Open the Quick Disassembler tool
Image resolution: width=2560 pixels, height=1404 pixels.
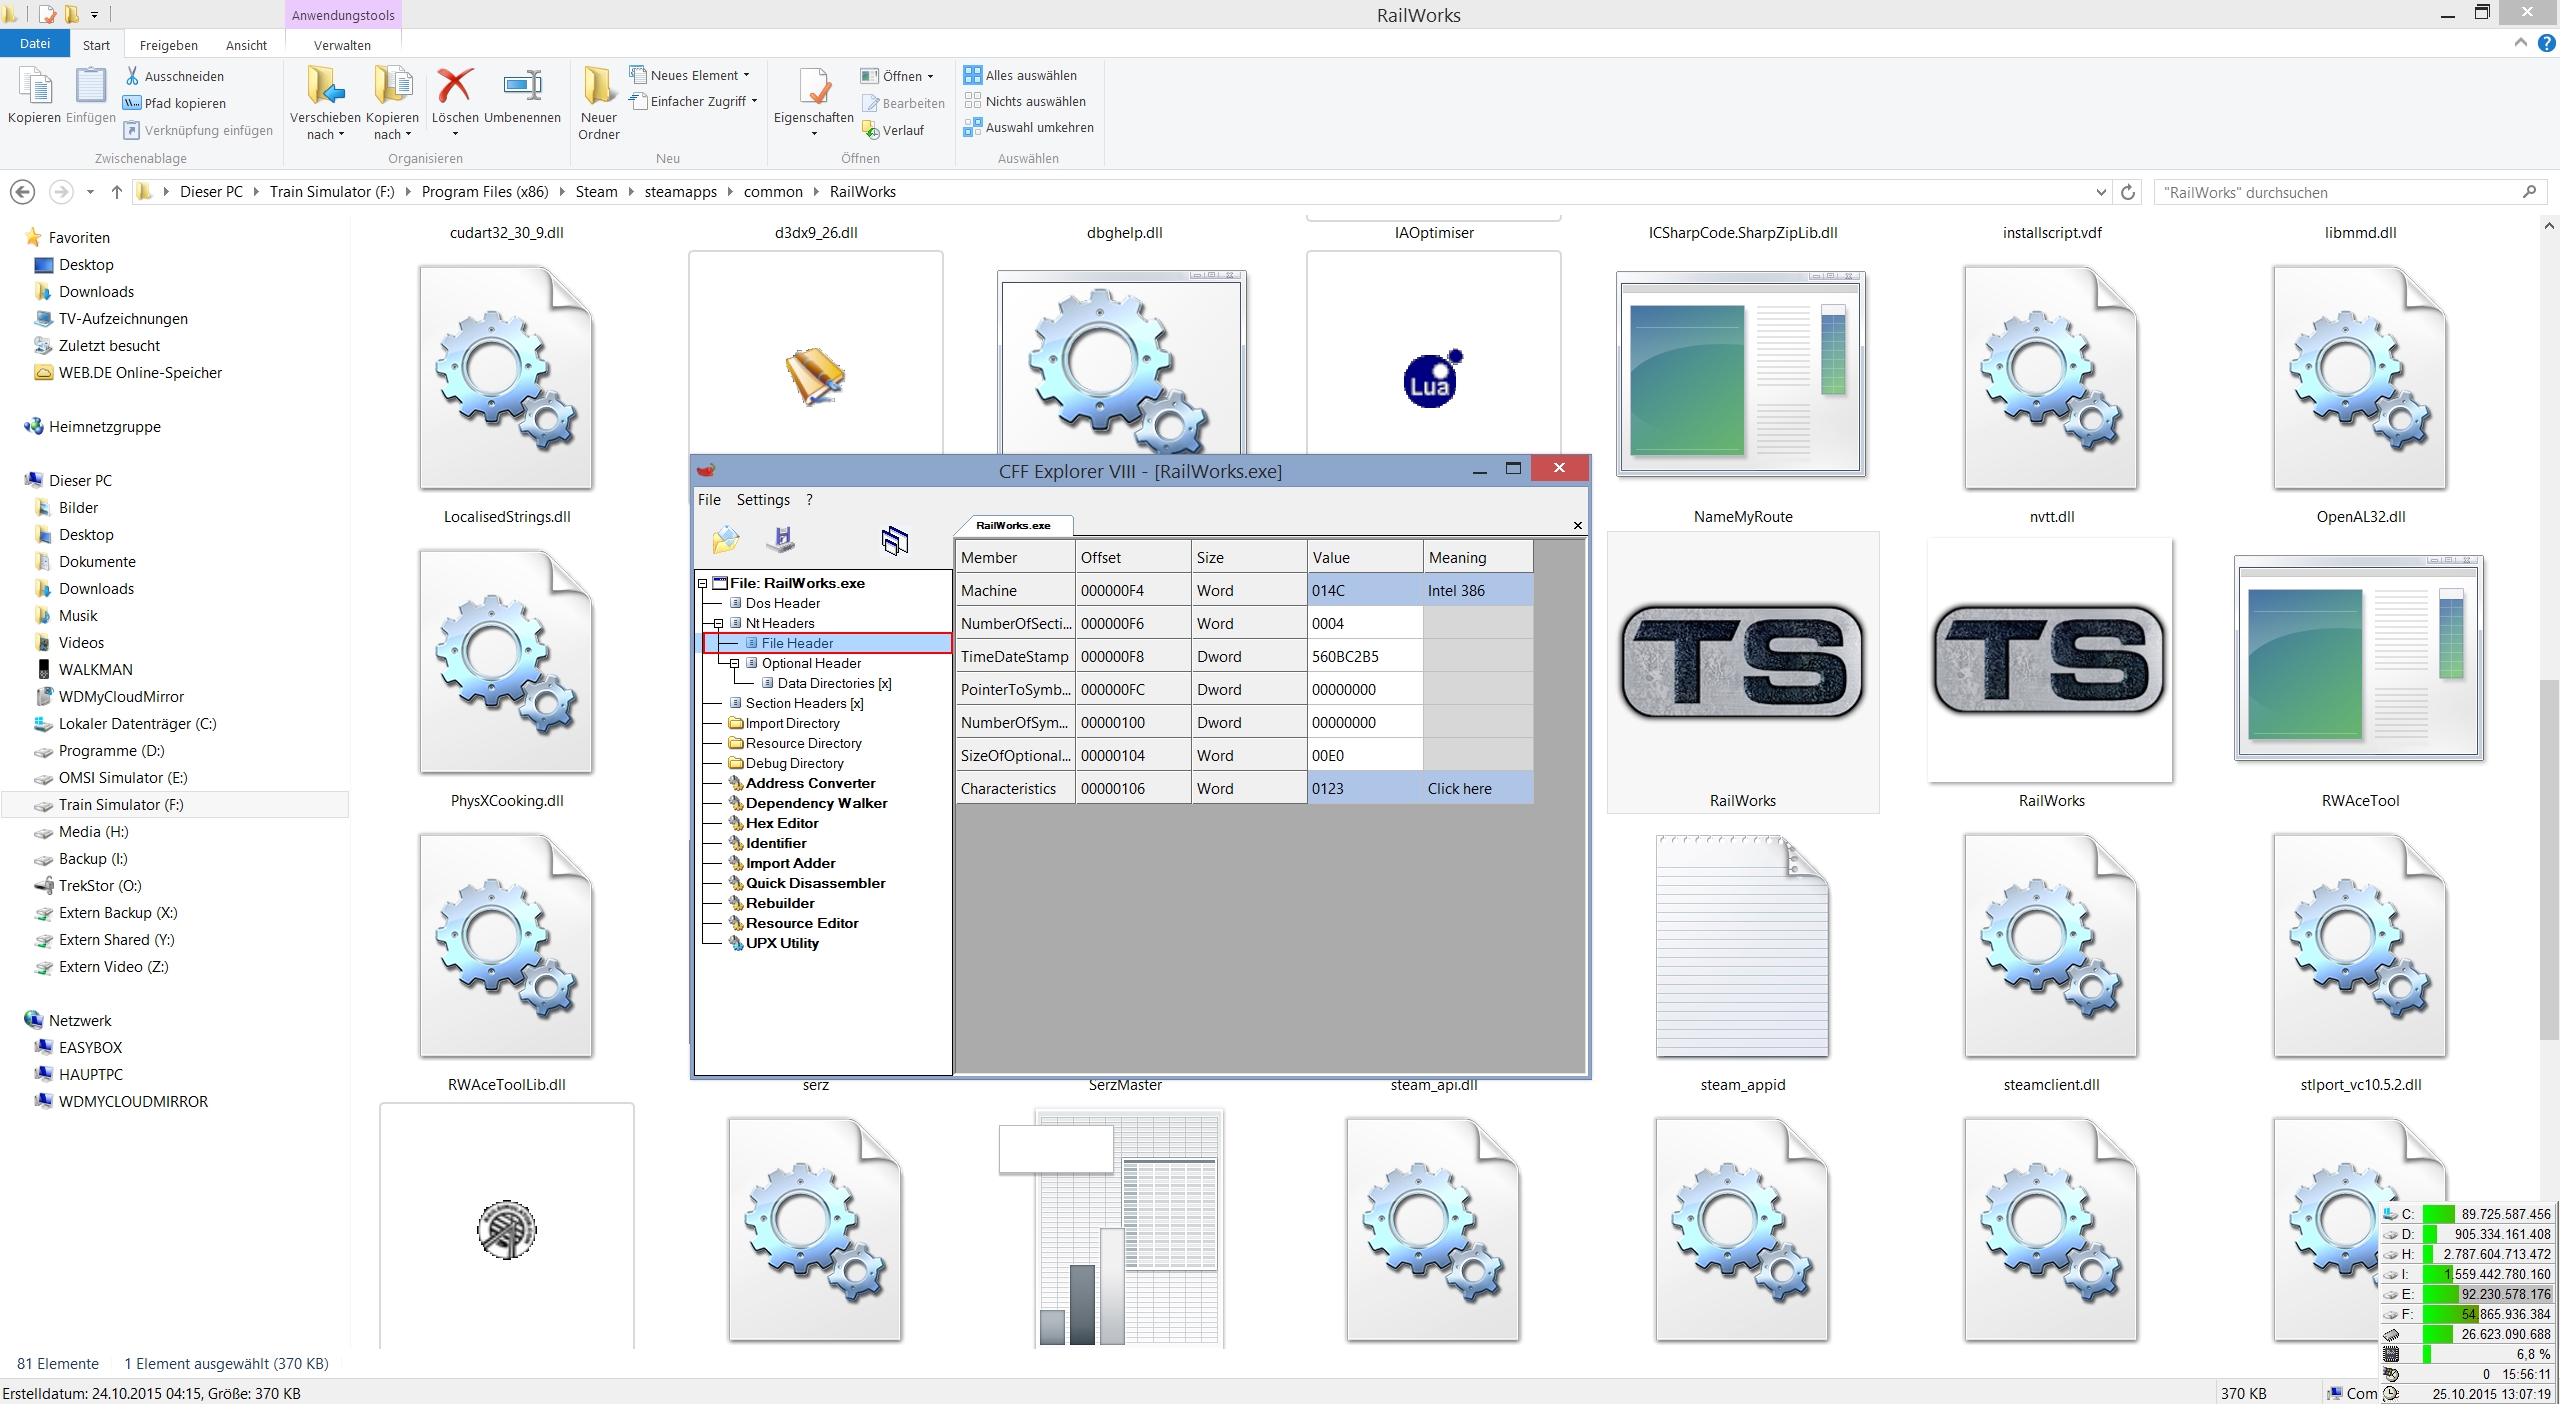pyautogui.click(x=815, y=883)
